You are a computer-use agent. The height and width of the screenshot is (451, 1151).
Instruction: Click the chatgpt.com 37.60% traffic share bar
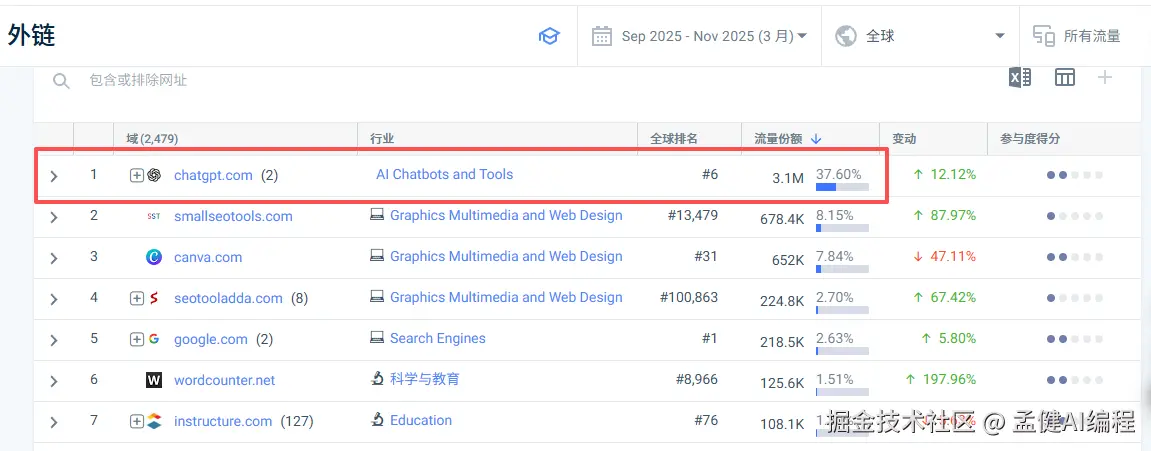click(x=841, y=187)
